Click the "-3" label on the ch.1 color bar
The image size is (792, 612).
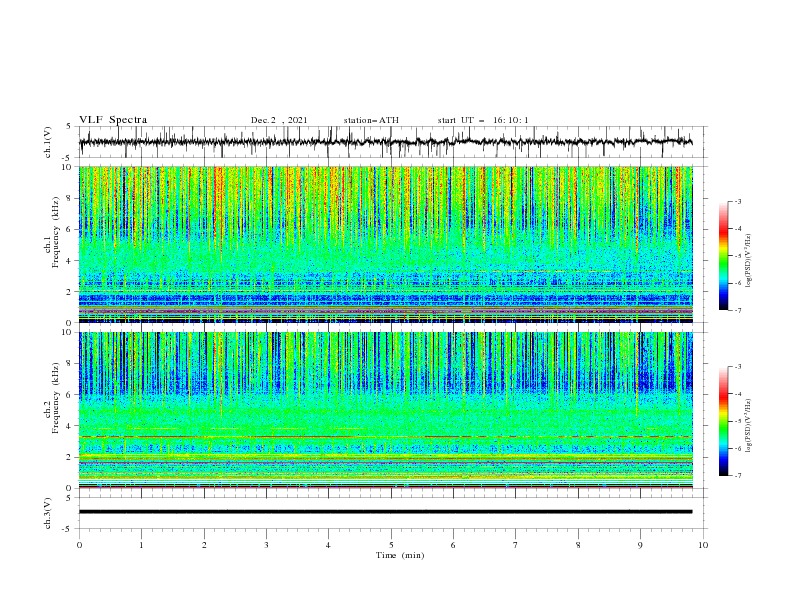[x=737, y=201]
